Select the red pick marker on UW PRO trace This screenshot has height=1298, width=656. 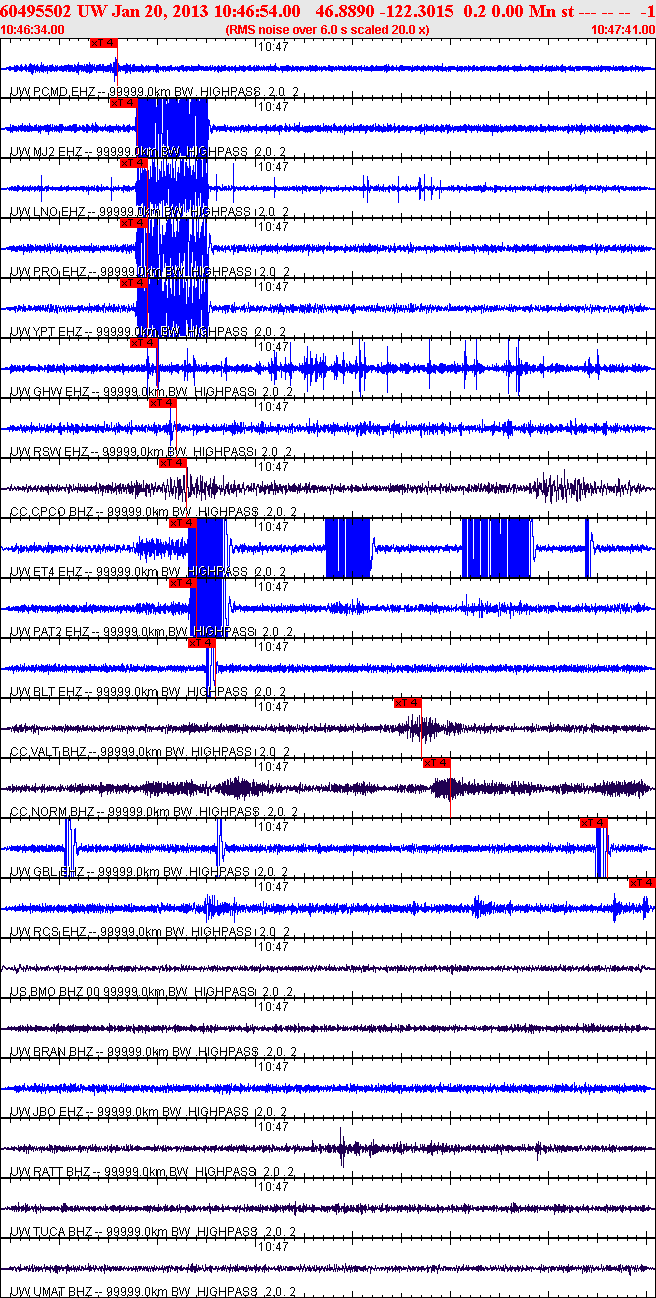[133, 223]
